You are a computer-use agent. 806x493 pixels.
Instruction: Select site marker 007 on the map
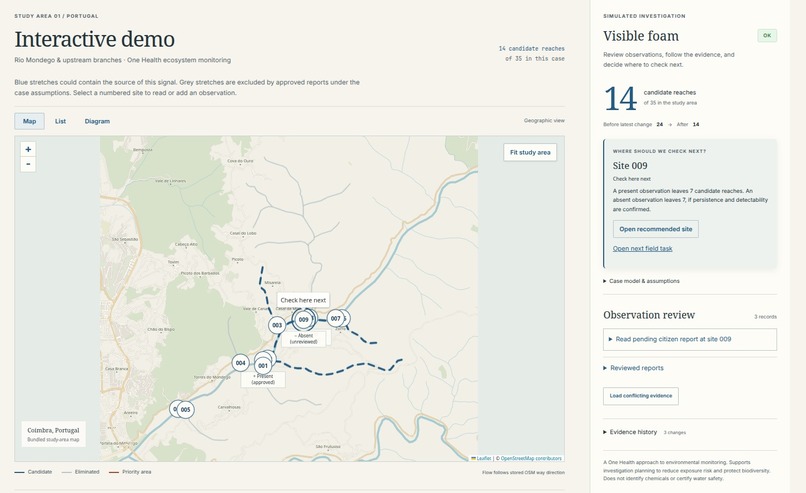click(335, 319)
